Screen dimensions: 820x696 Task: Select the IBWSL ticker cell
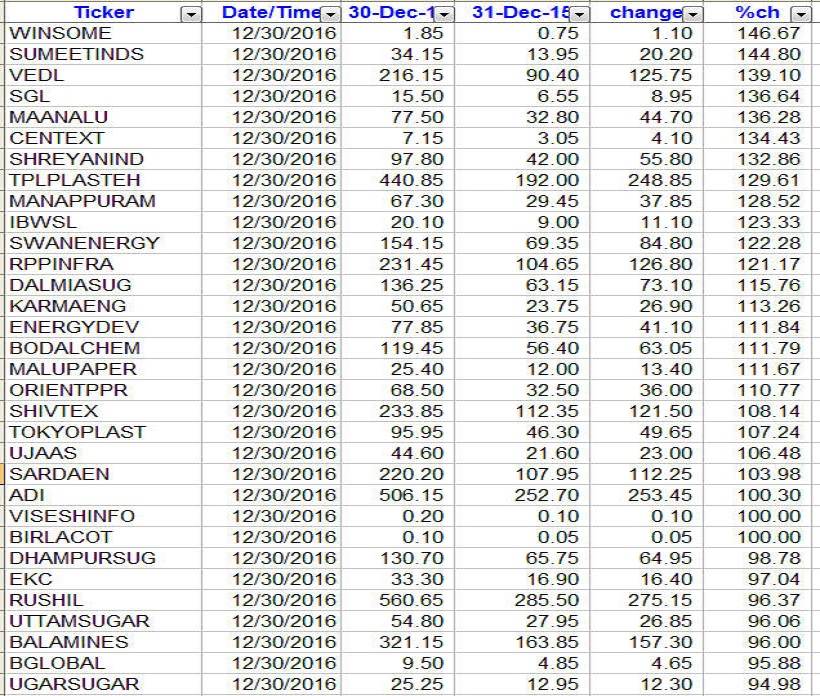[103, 222]
